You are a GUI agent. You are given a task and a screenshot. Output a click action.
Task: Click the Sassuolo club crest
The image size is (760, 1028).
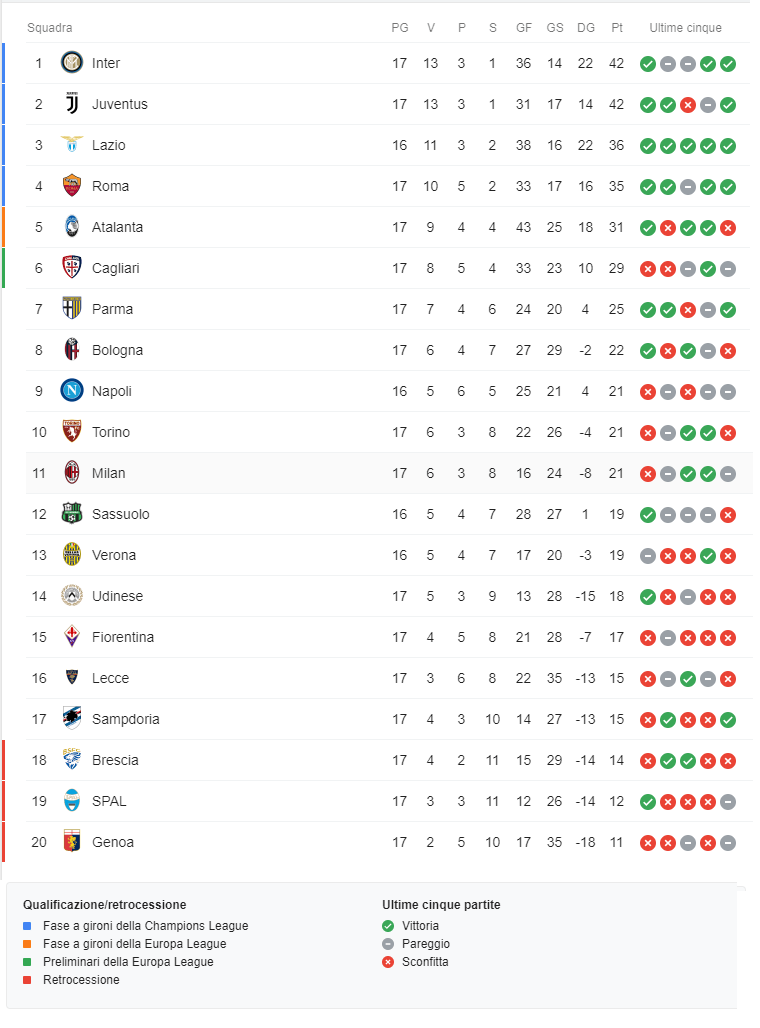pyautogui.click(x=71, y=514)
